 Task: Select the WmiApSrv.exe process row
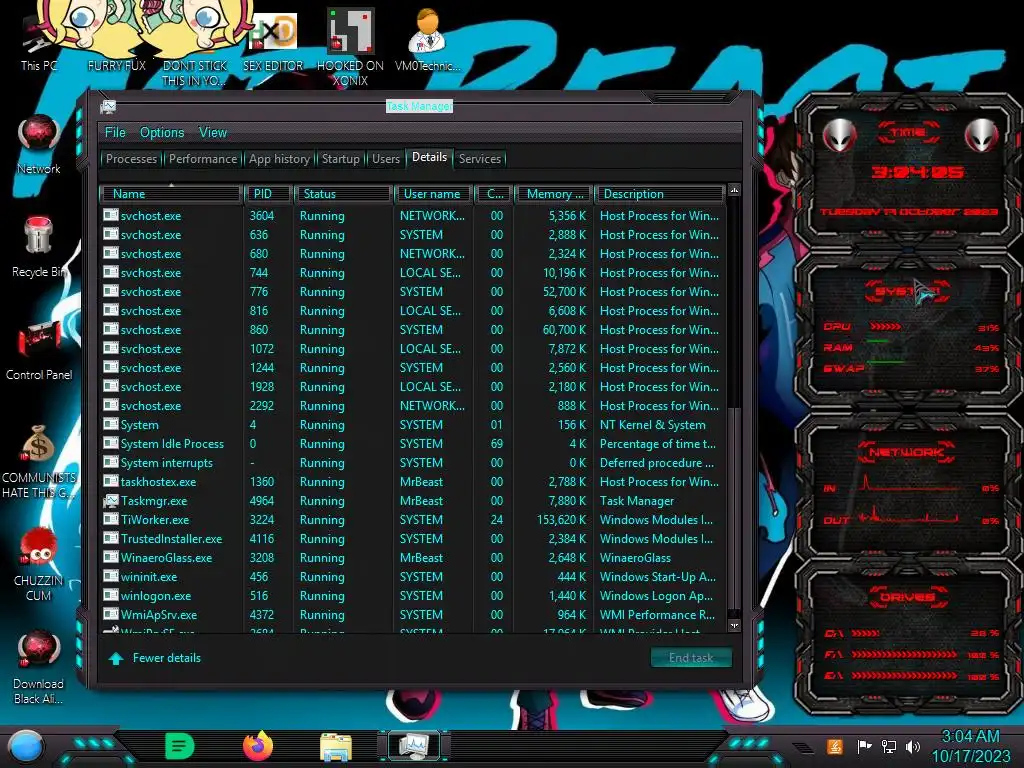point(413,615)
